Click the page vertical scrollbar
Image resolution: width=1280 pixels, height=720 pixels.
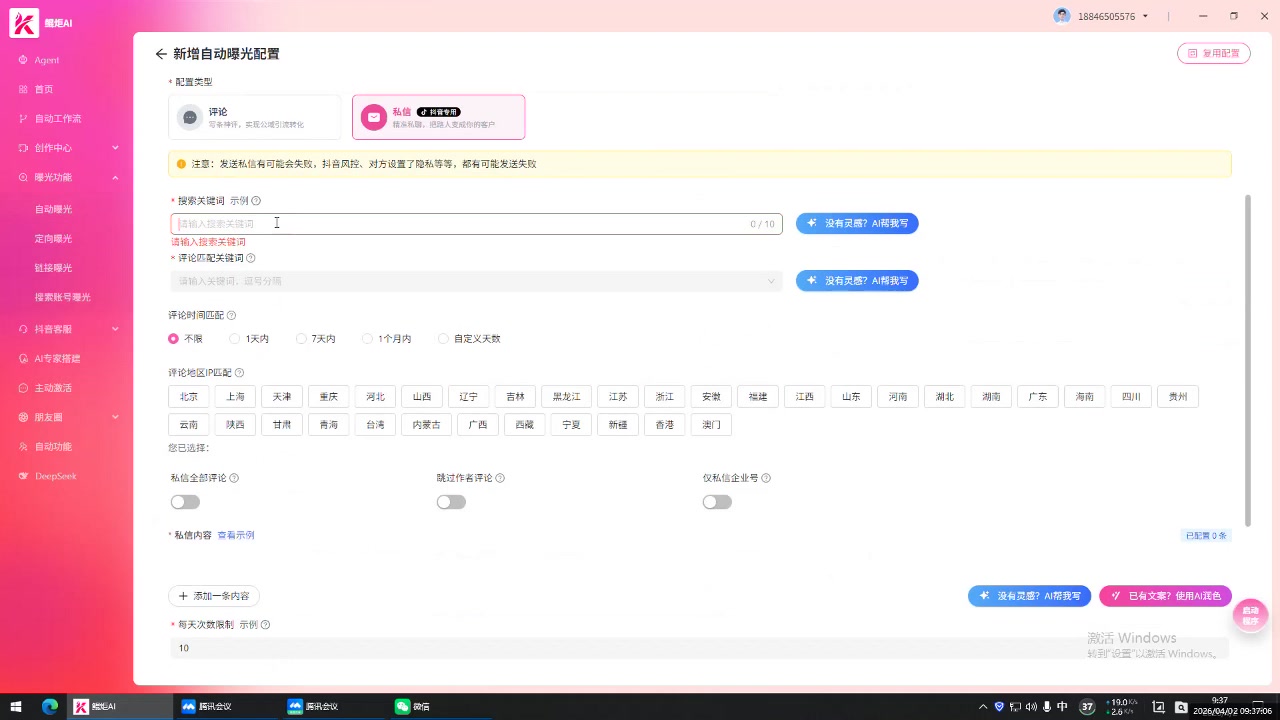[1248, 360]
